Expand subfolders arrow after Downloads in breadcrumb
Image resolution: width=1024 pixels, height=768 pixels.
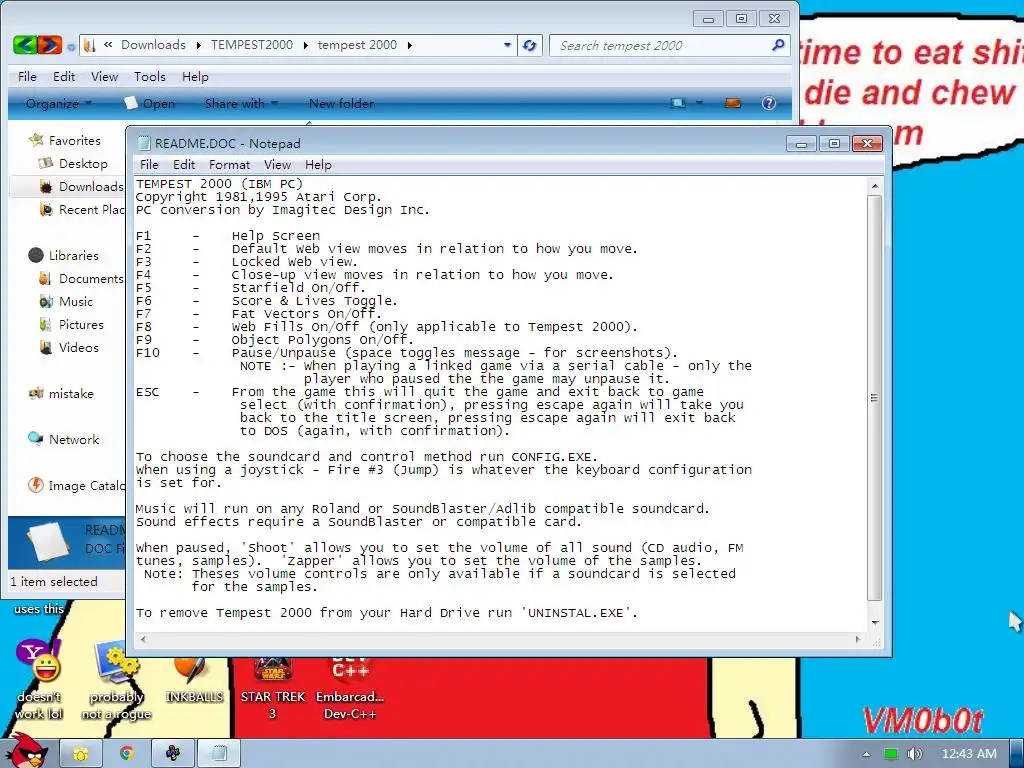tap(199, 45)
